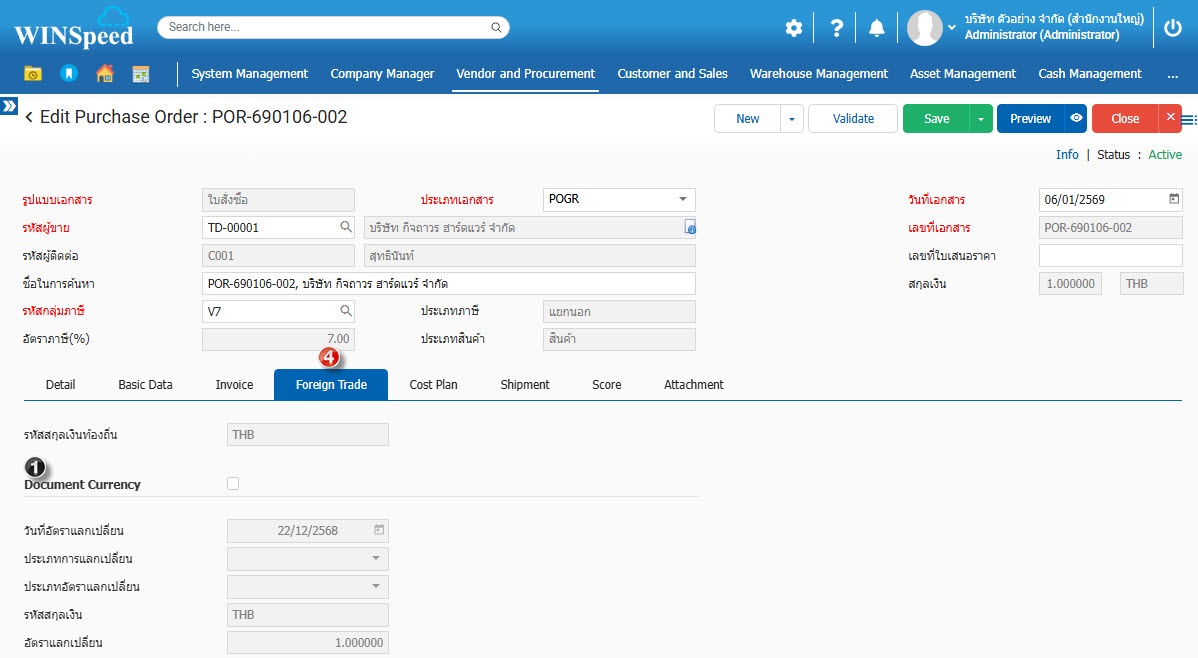This screenshot has height=658, width=1198.
Task: Click the power logout icon
Action: tap(1174, 28)
